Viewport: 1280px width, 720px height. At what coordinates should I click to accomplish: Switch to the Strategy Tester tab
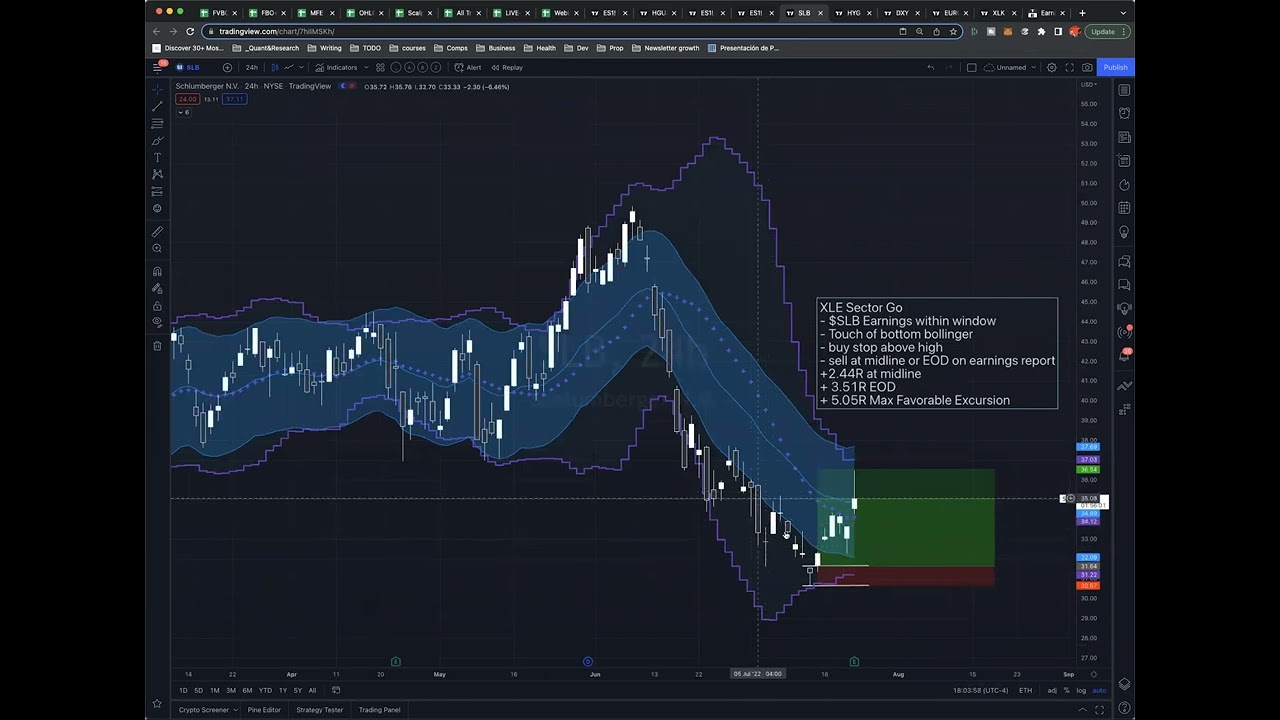click(319, 710)
